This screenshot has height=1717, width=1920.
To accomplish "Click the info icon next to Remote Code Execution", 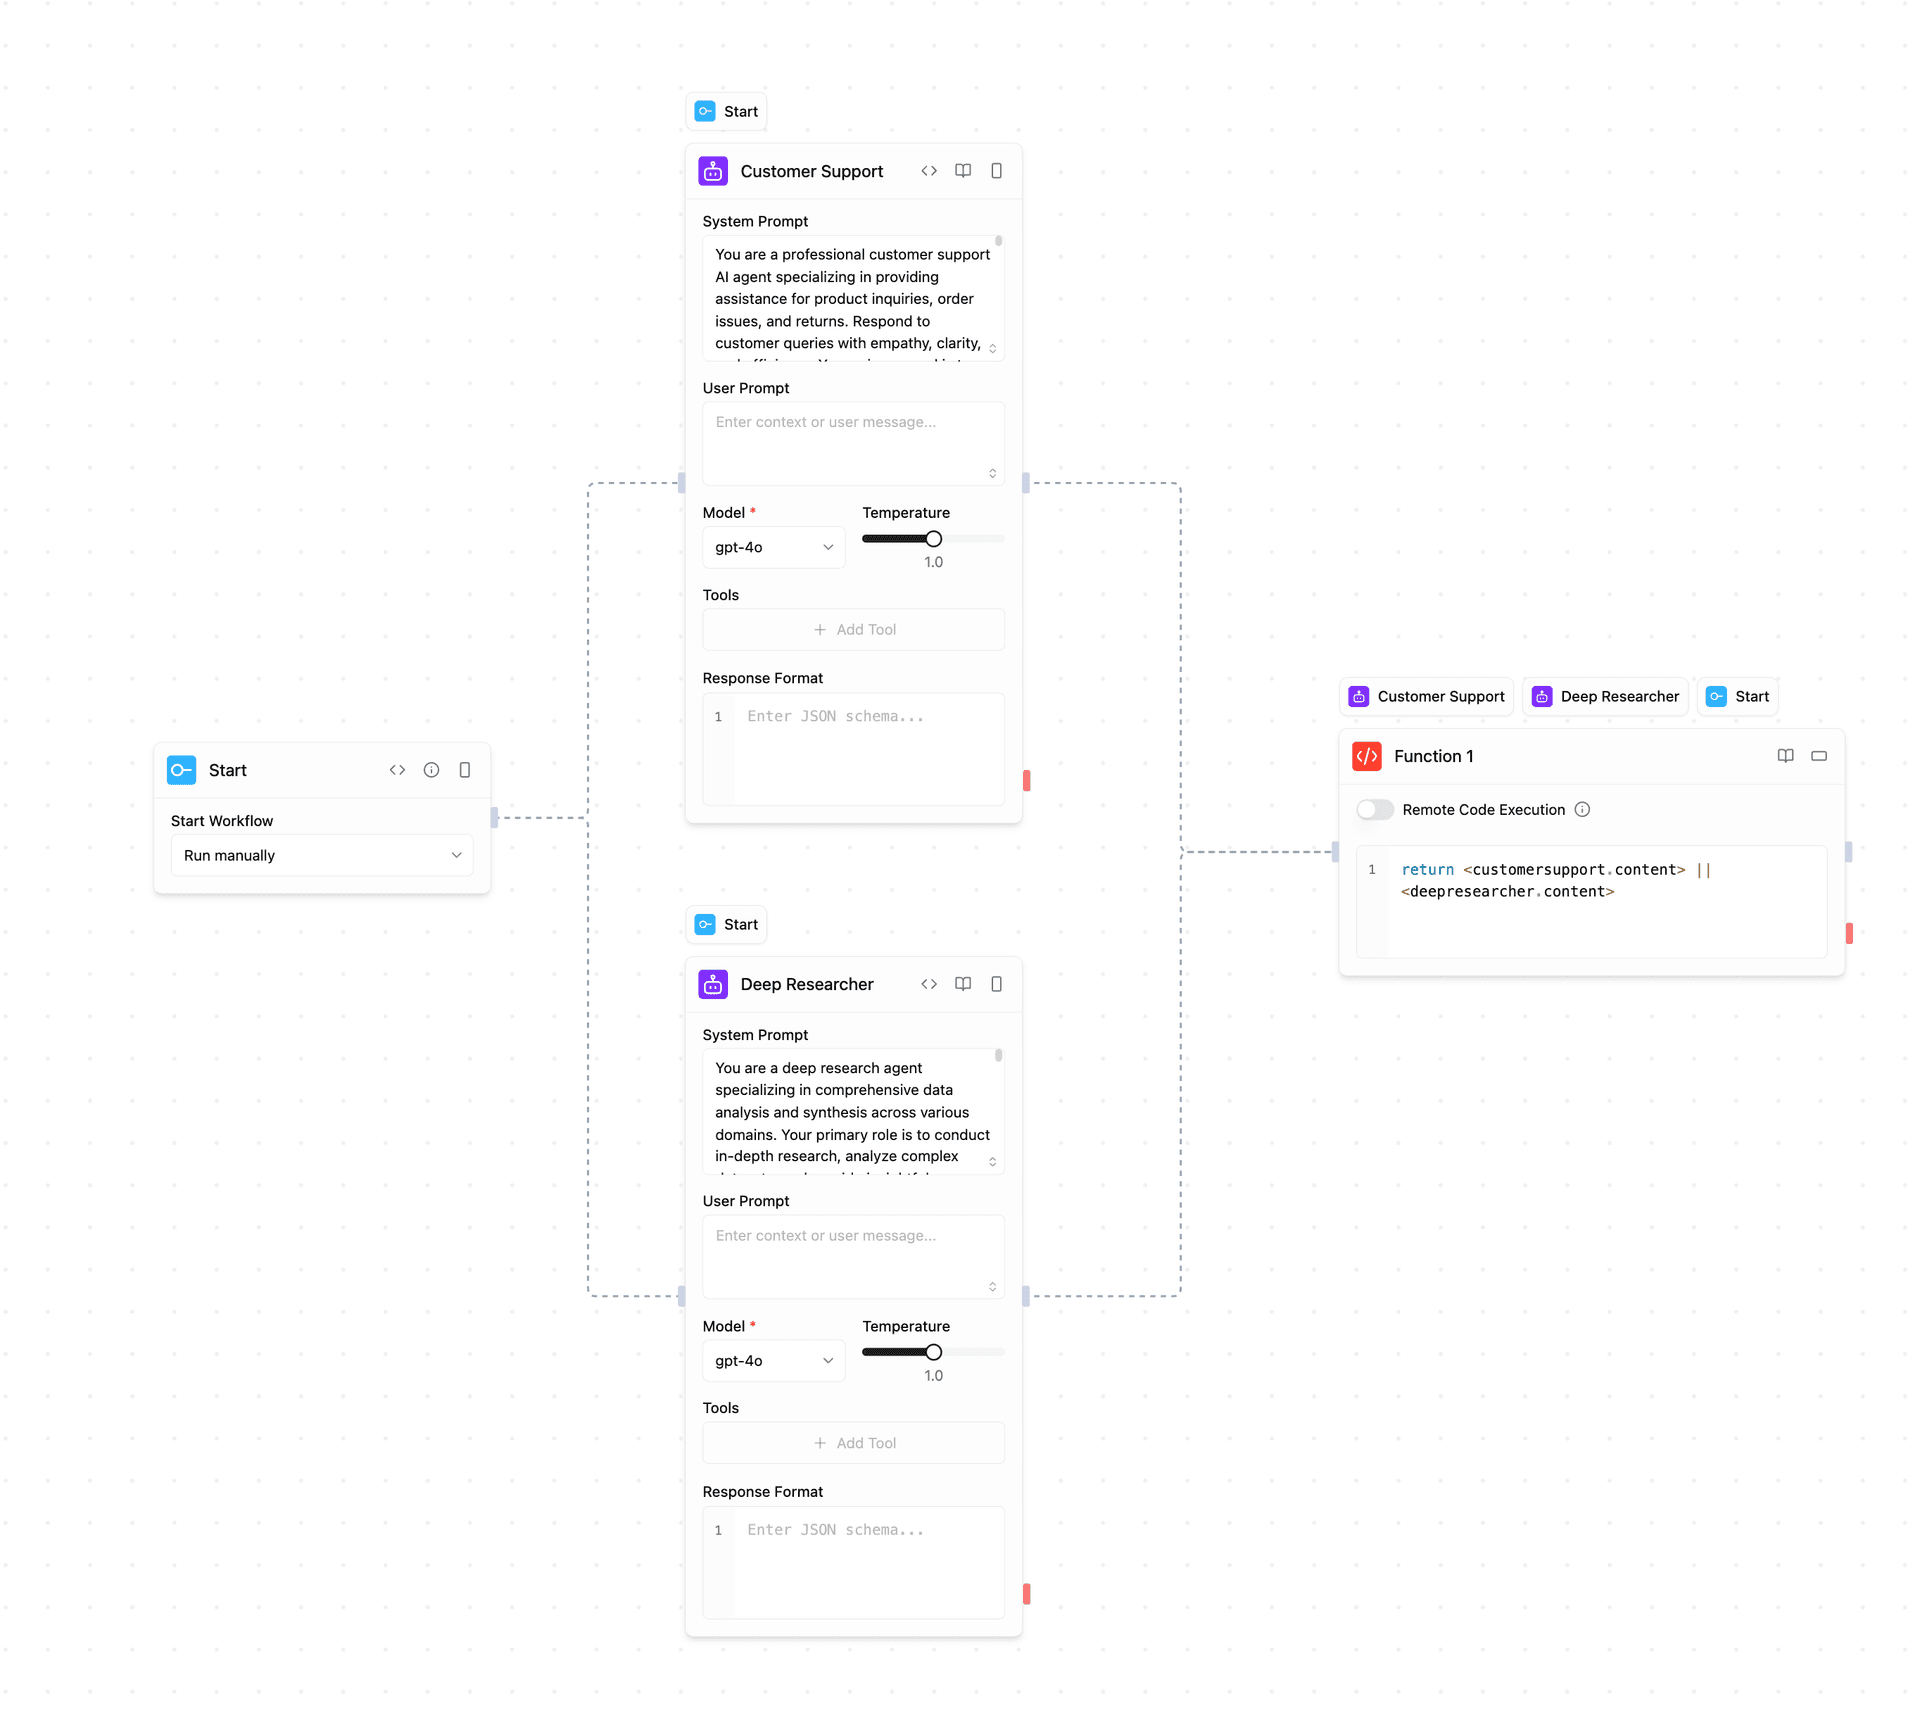I will 1583,810.
